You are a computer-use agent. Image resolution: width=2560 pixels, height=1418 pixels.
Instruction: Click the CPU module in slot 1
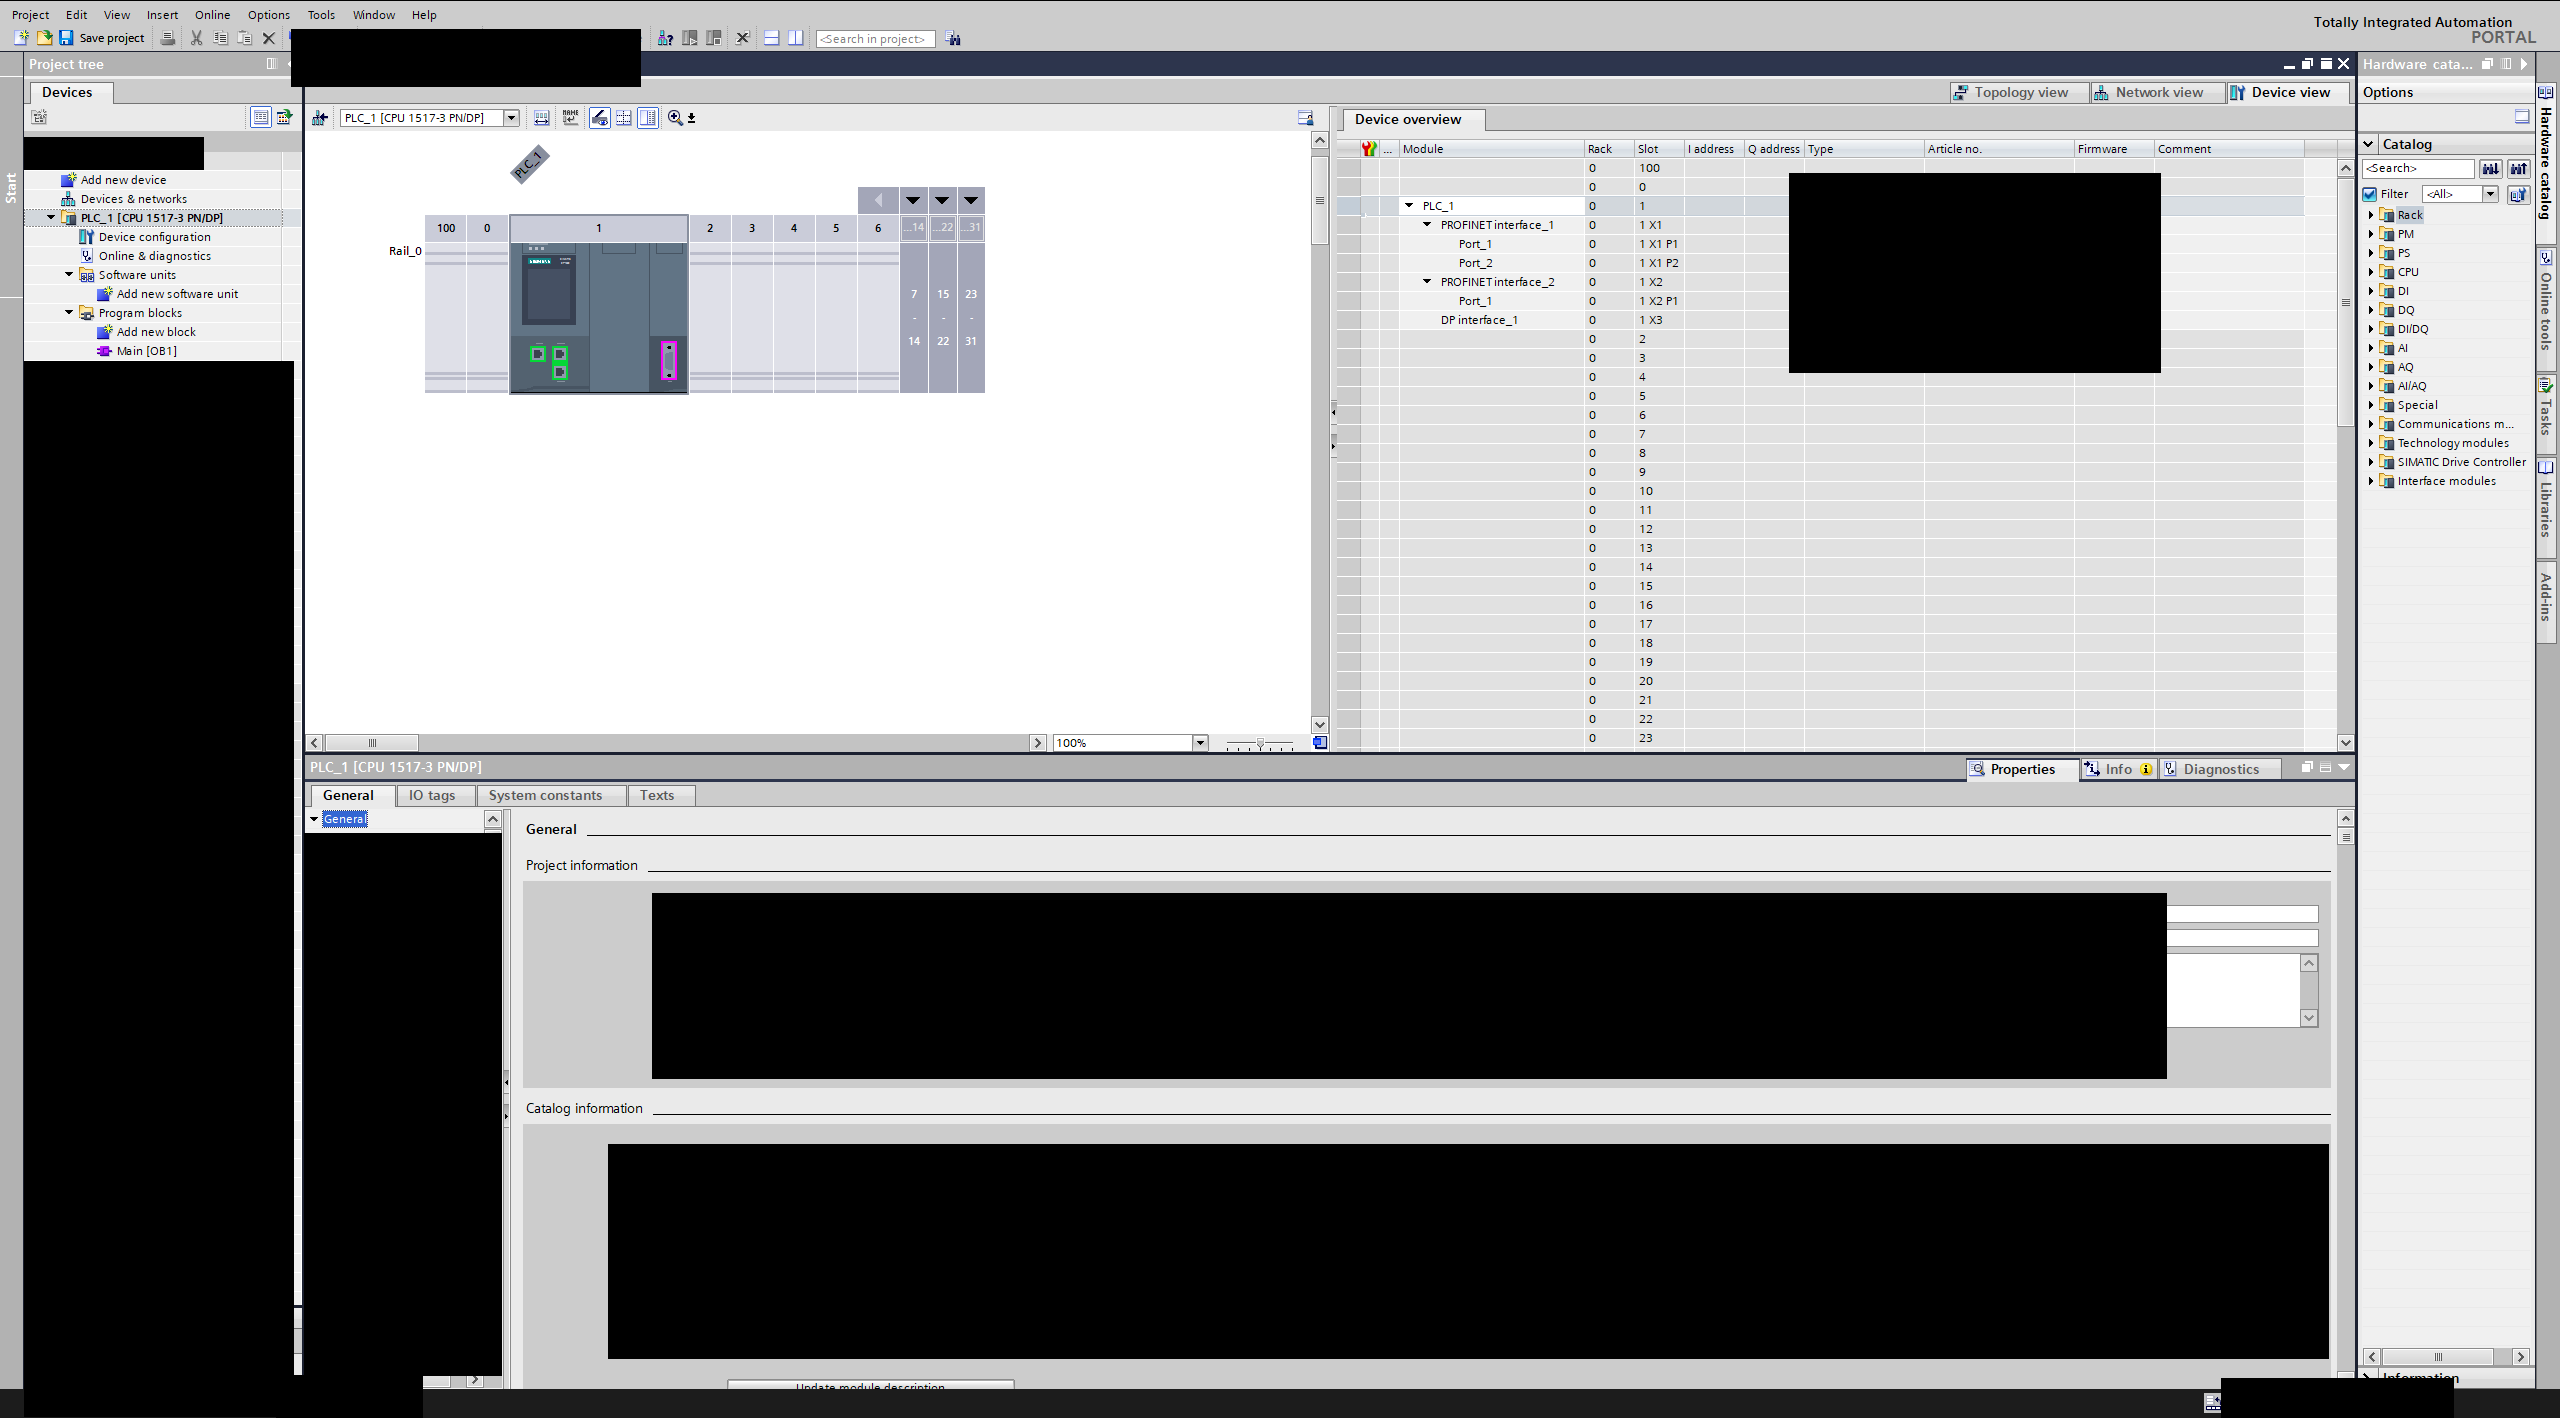click(x=598, y=318)
